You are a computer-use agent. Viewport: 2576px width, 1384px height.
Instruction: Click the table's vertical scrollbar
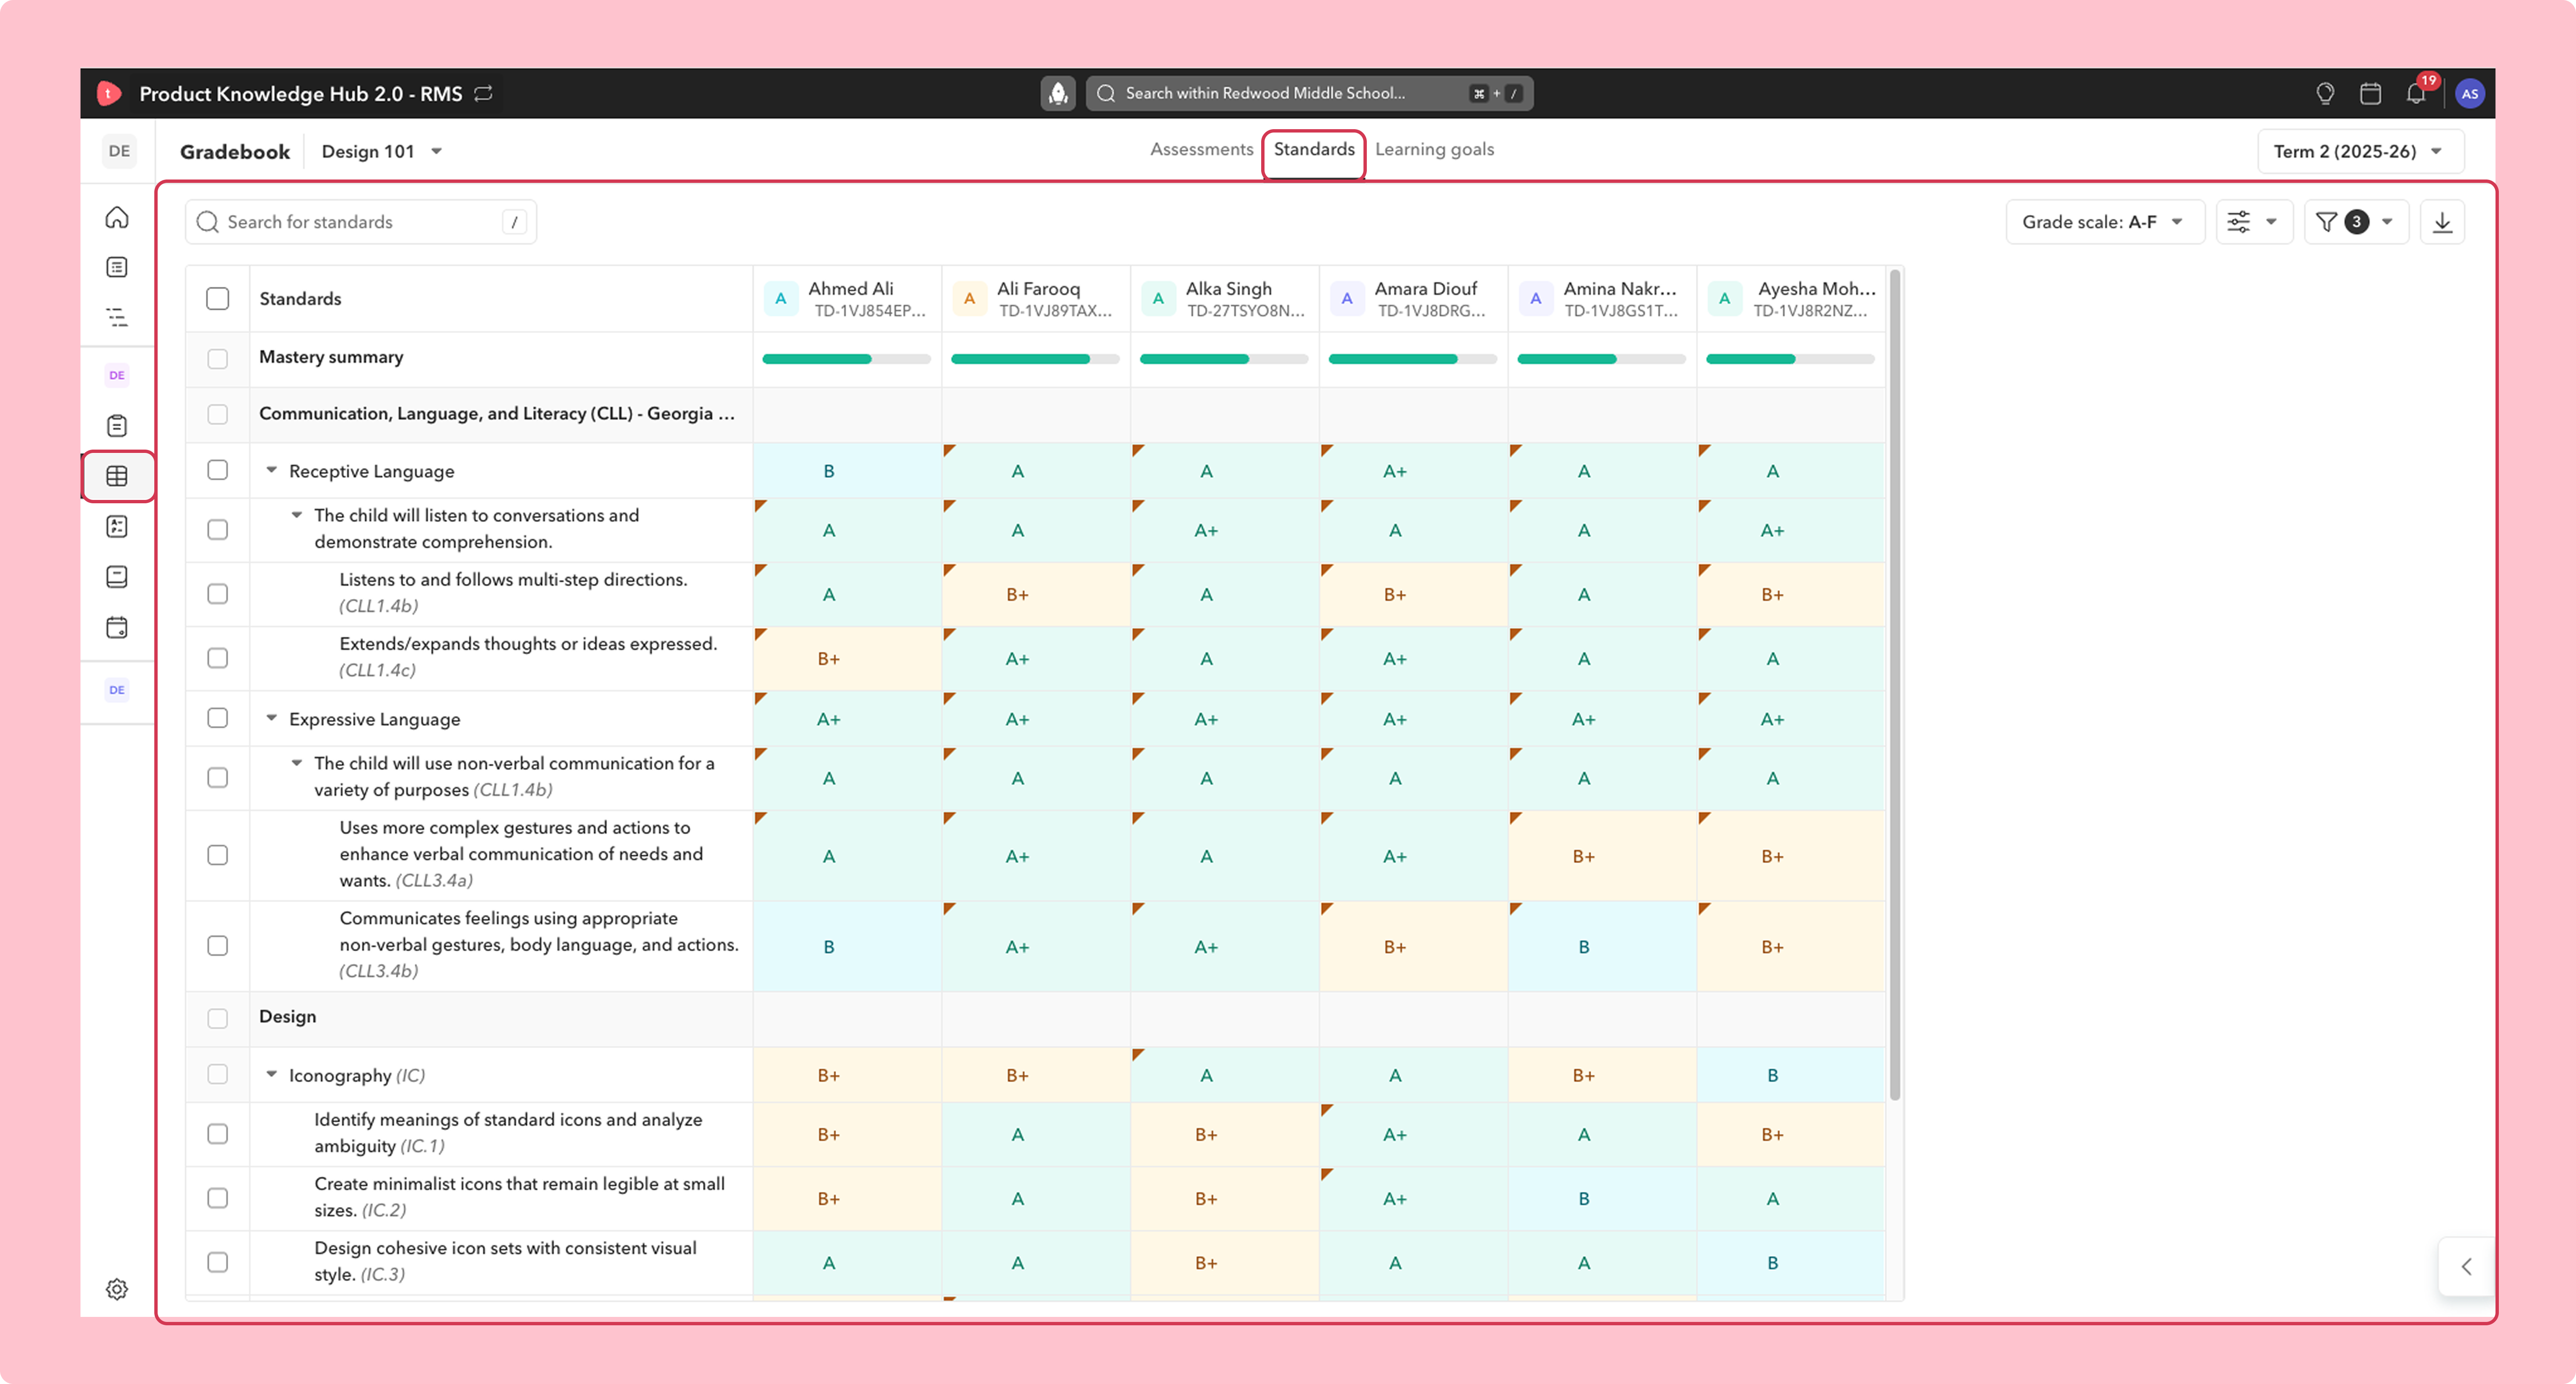coord(1895,685)
